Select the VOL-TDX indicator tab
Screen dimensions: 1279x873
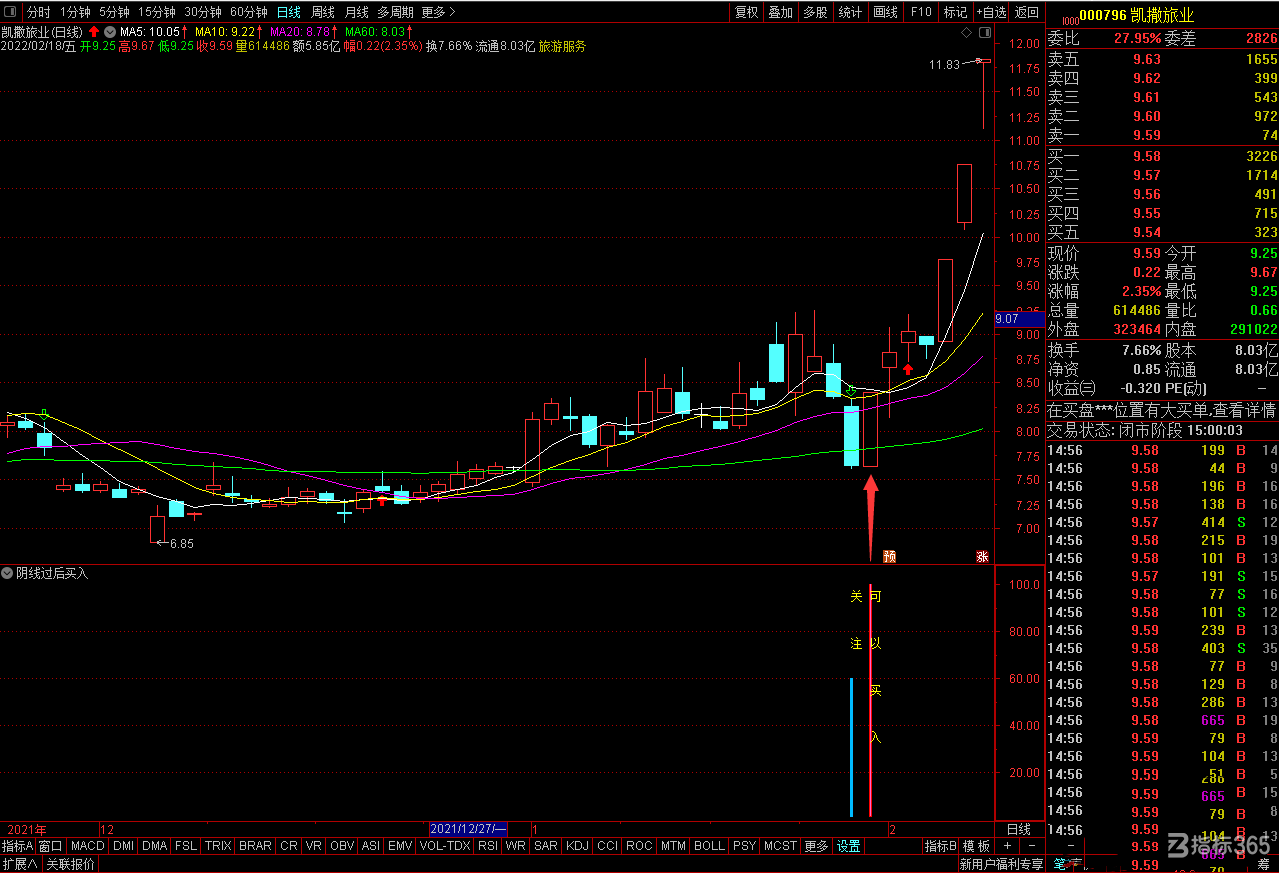445,846
